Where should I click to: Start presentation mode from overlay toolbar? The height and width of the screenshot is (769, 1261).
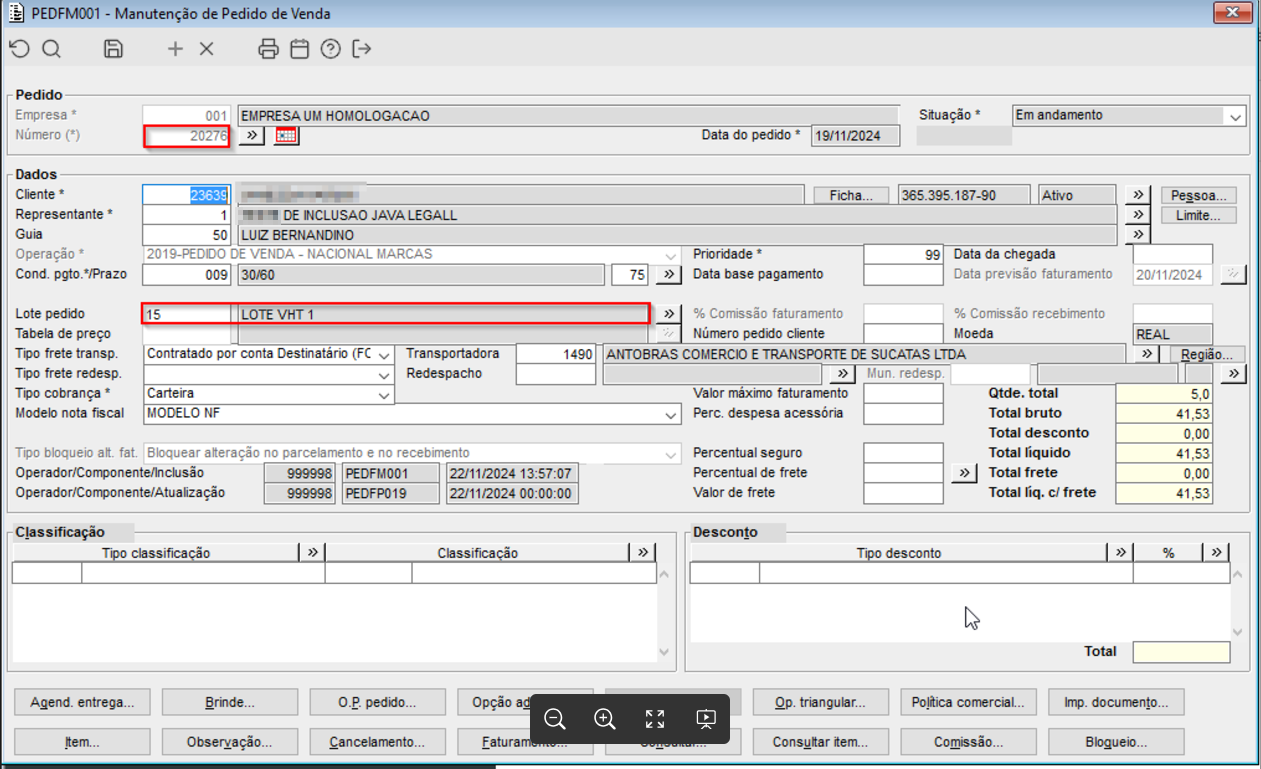pyautogui.click(x=705, y=719)
